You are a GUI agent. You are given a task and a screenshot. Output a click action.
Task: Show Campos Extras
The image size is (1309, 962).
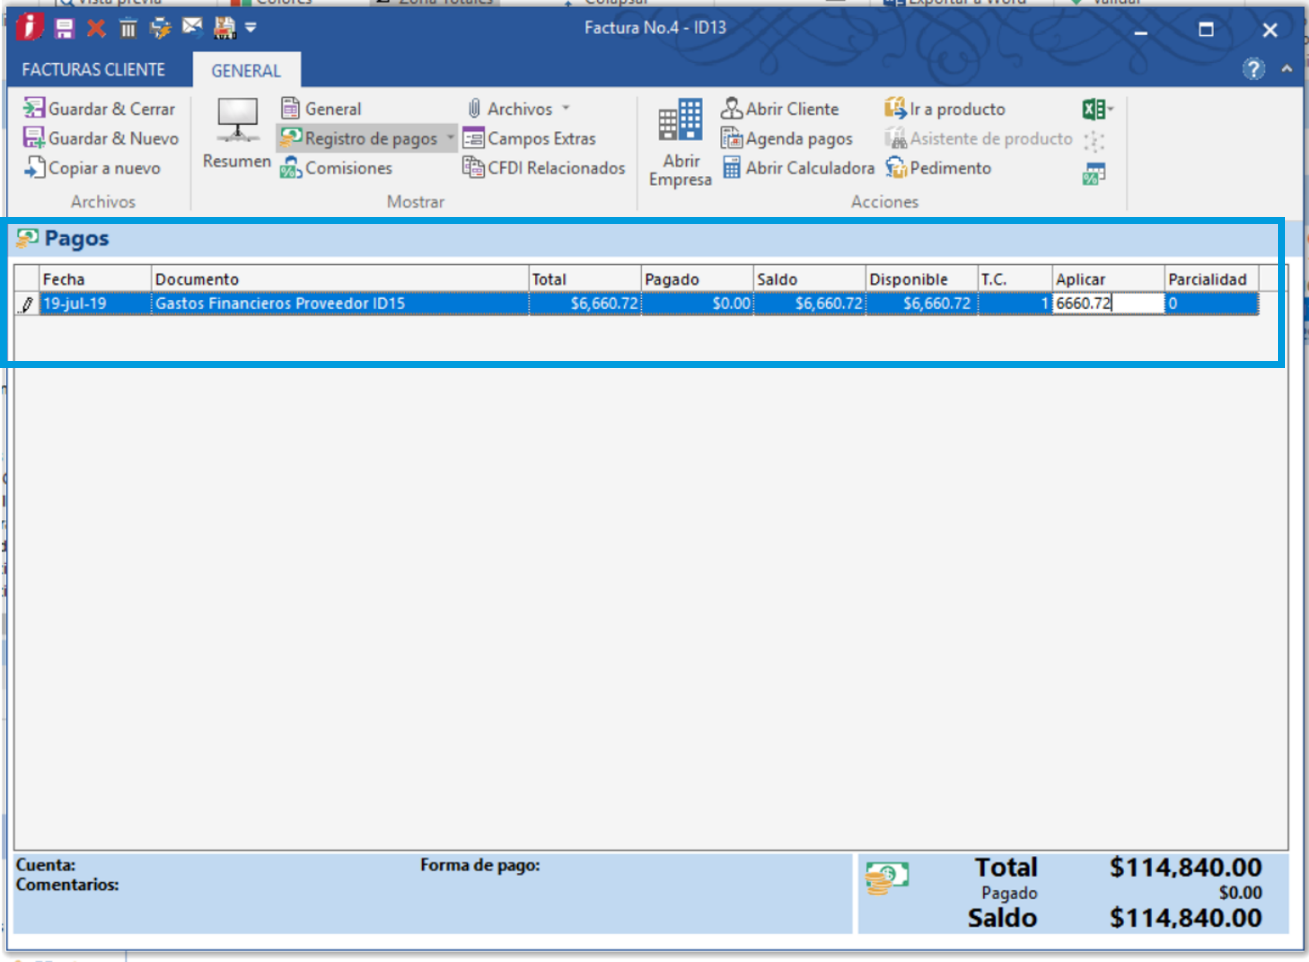[529, 138]
